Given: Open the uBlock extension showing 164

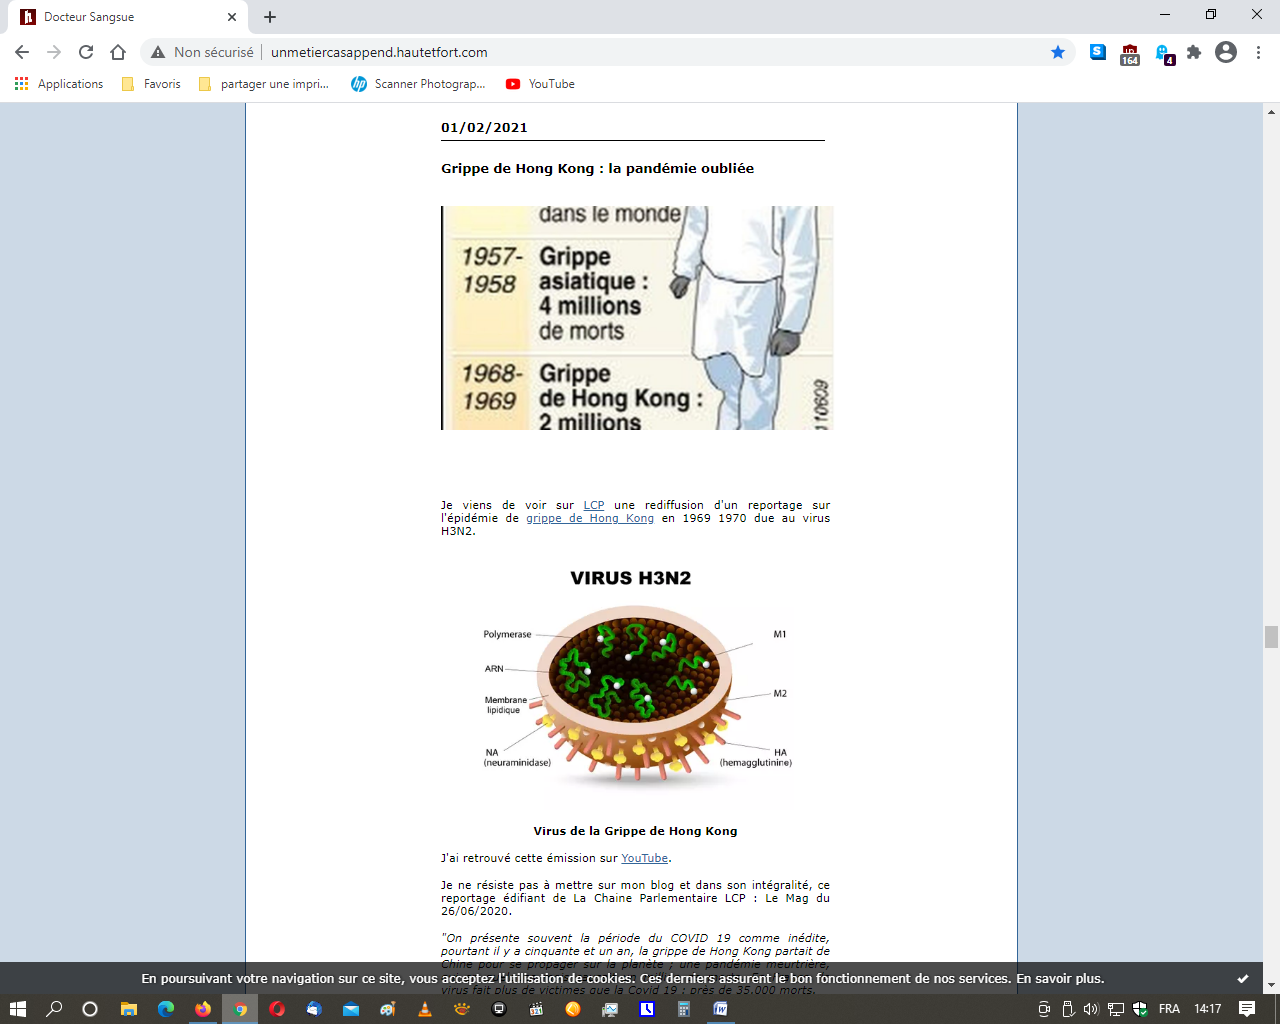Looking at the screenshot, I should click(1130, 54).
